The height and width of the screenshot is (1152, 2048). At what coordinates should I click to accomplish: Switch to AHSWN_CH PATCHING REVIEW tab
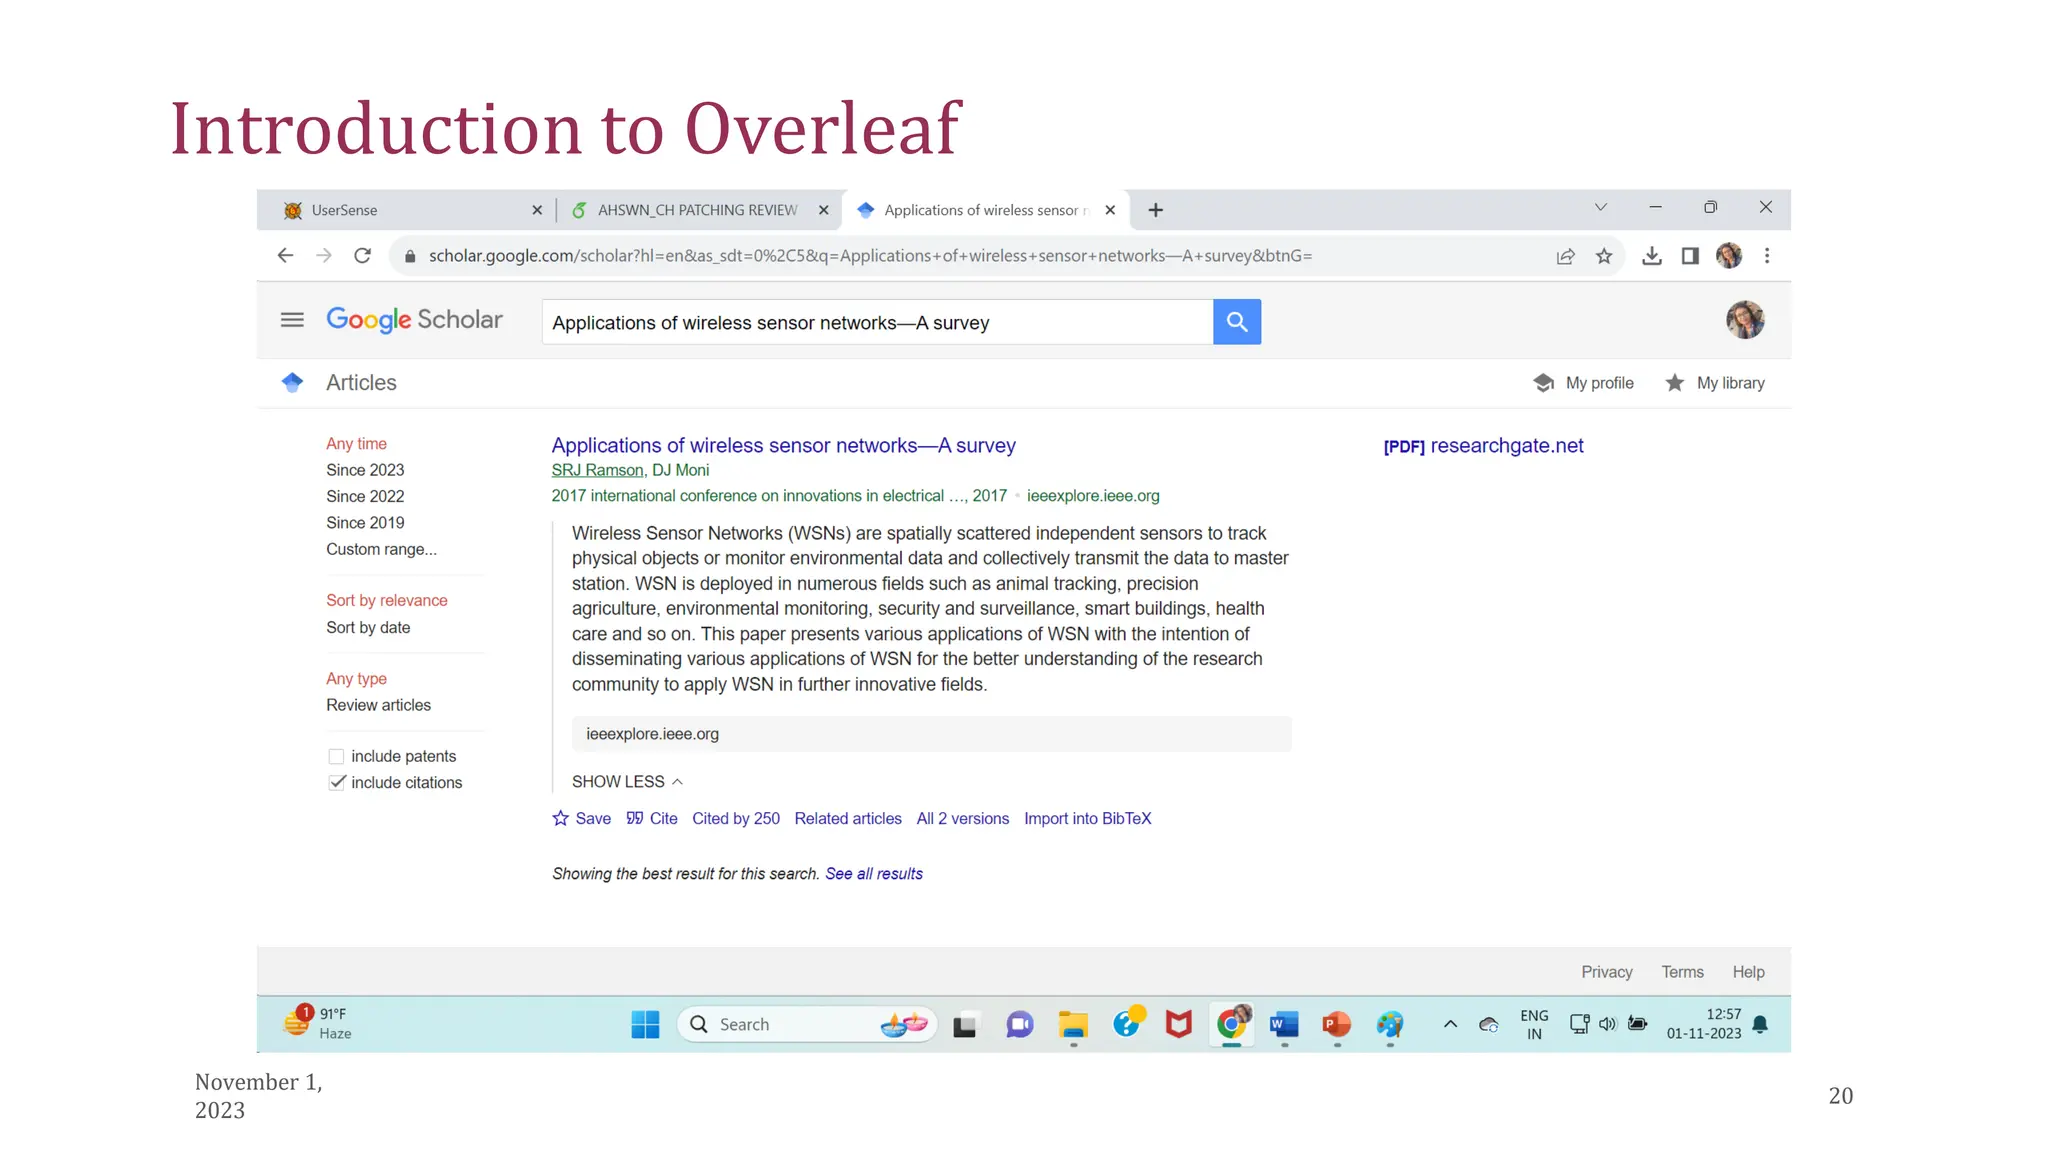pos(698,210)
